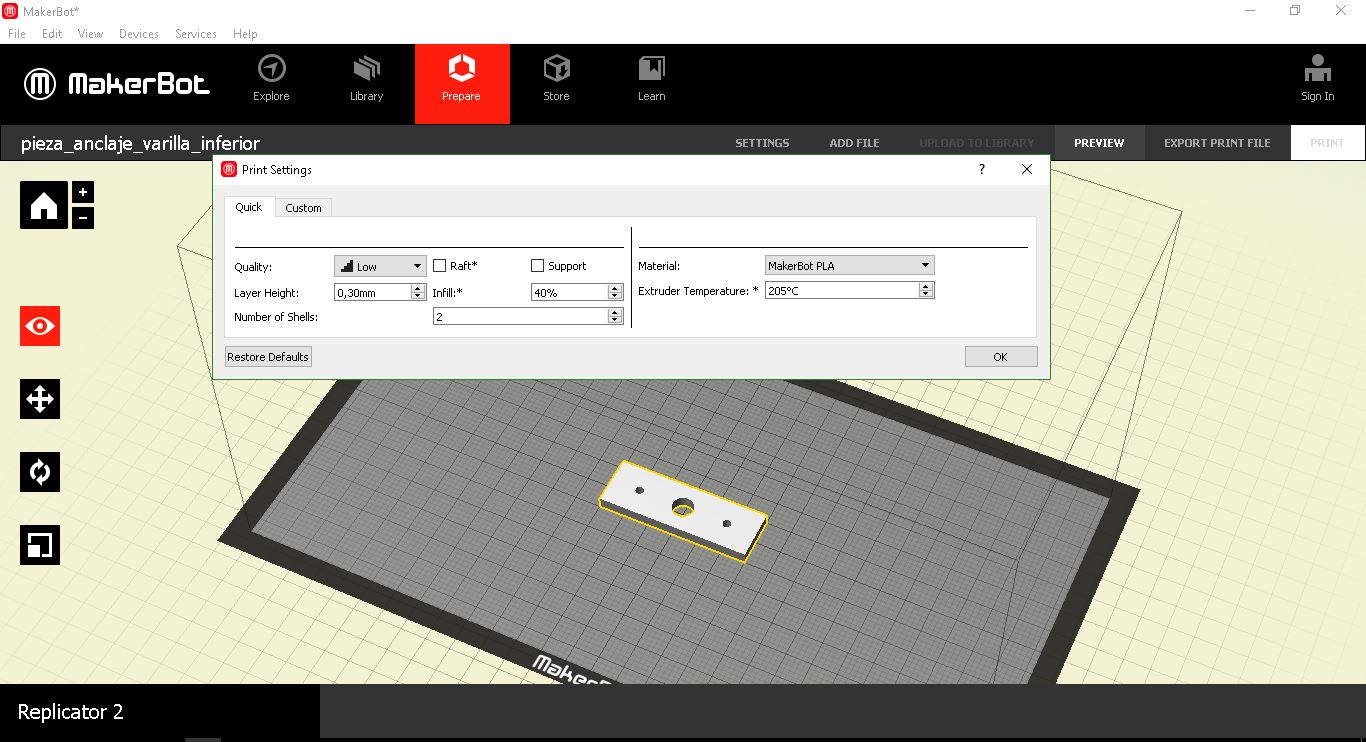1366x742 pixels.
Task: Select the Move tool arrows
Action: (x=40, y=399)
